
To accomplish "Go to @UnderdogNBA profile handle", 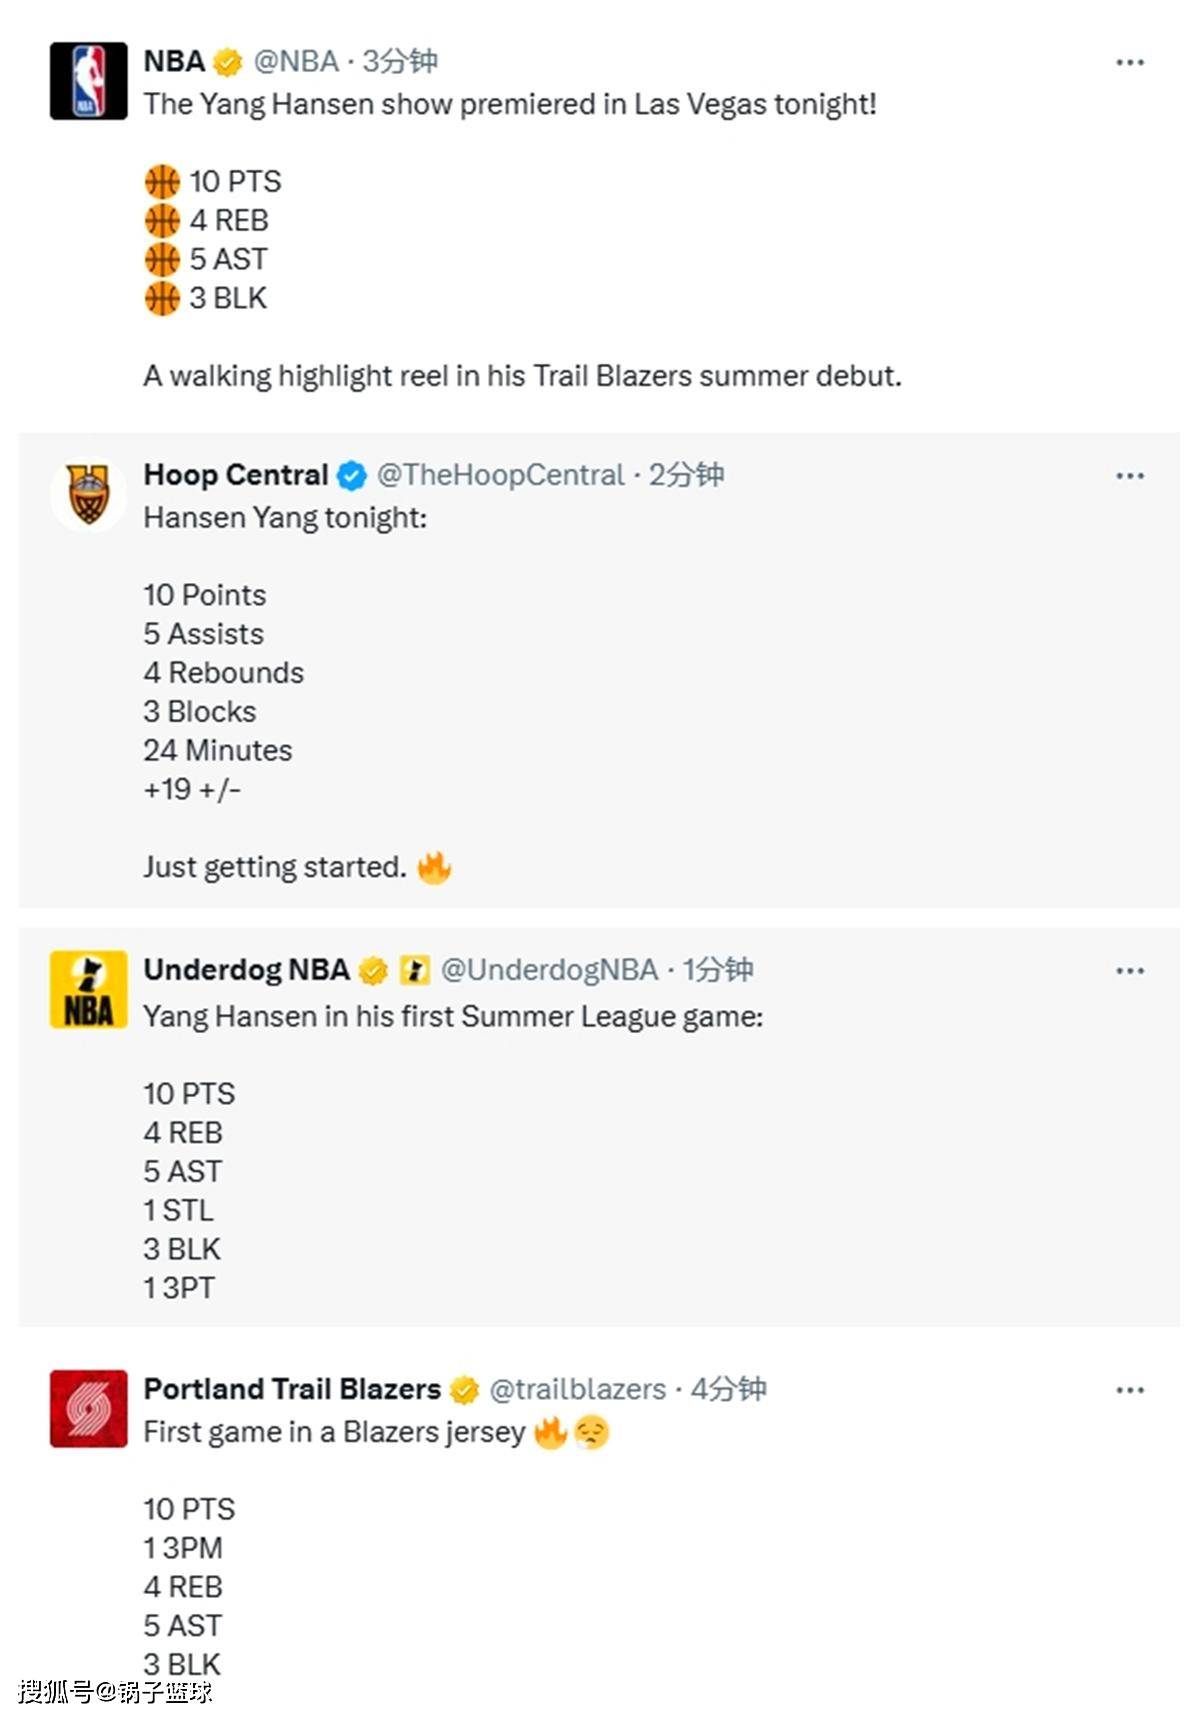I will 549,970.
